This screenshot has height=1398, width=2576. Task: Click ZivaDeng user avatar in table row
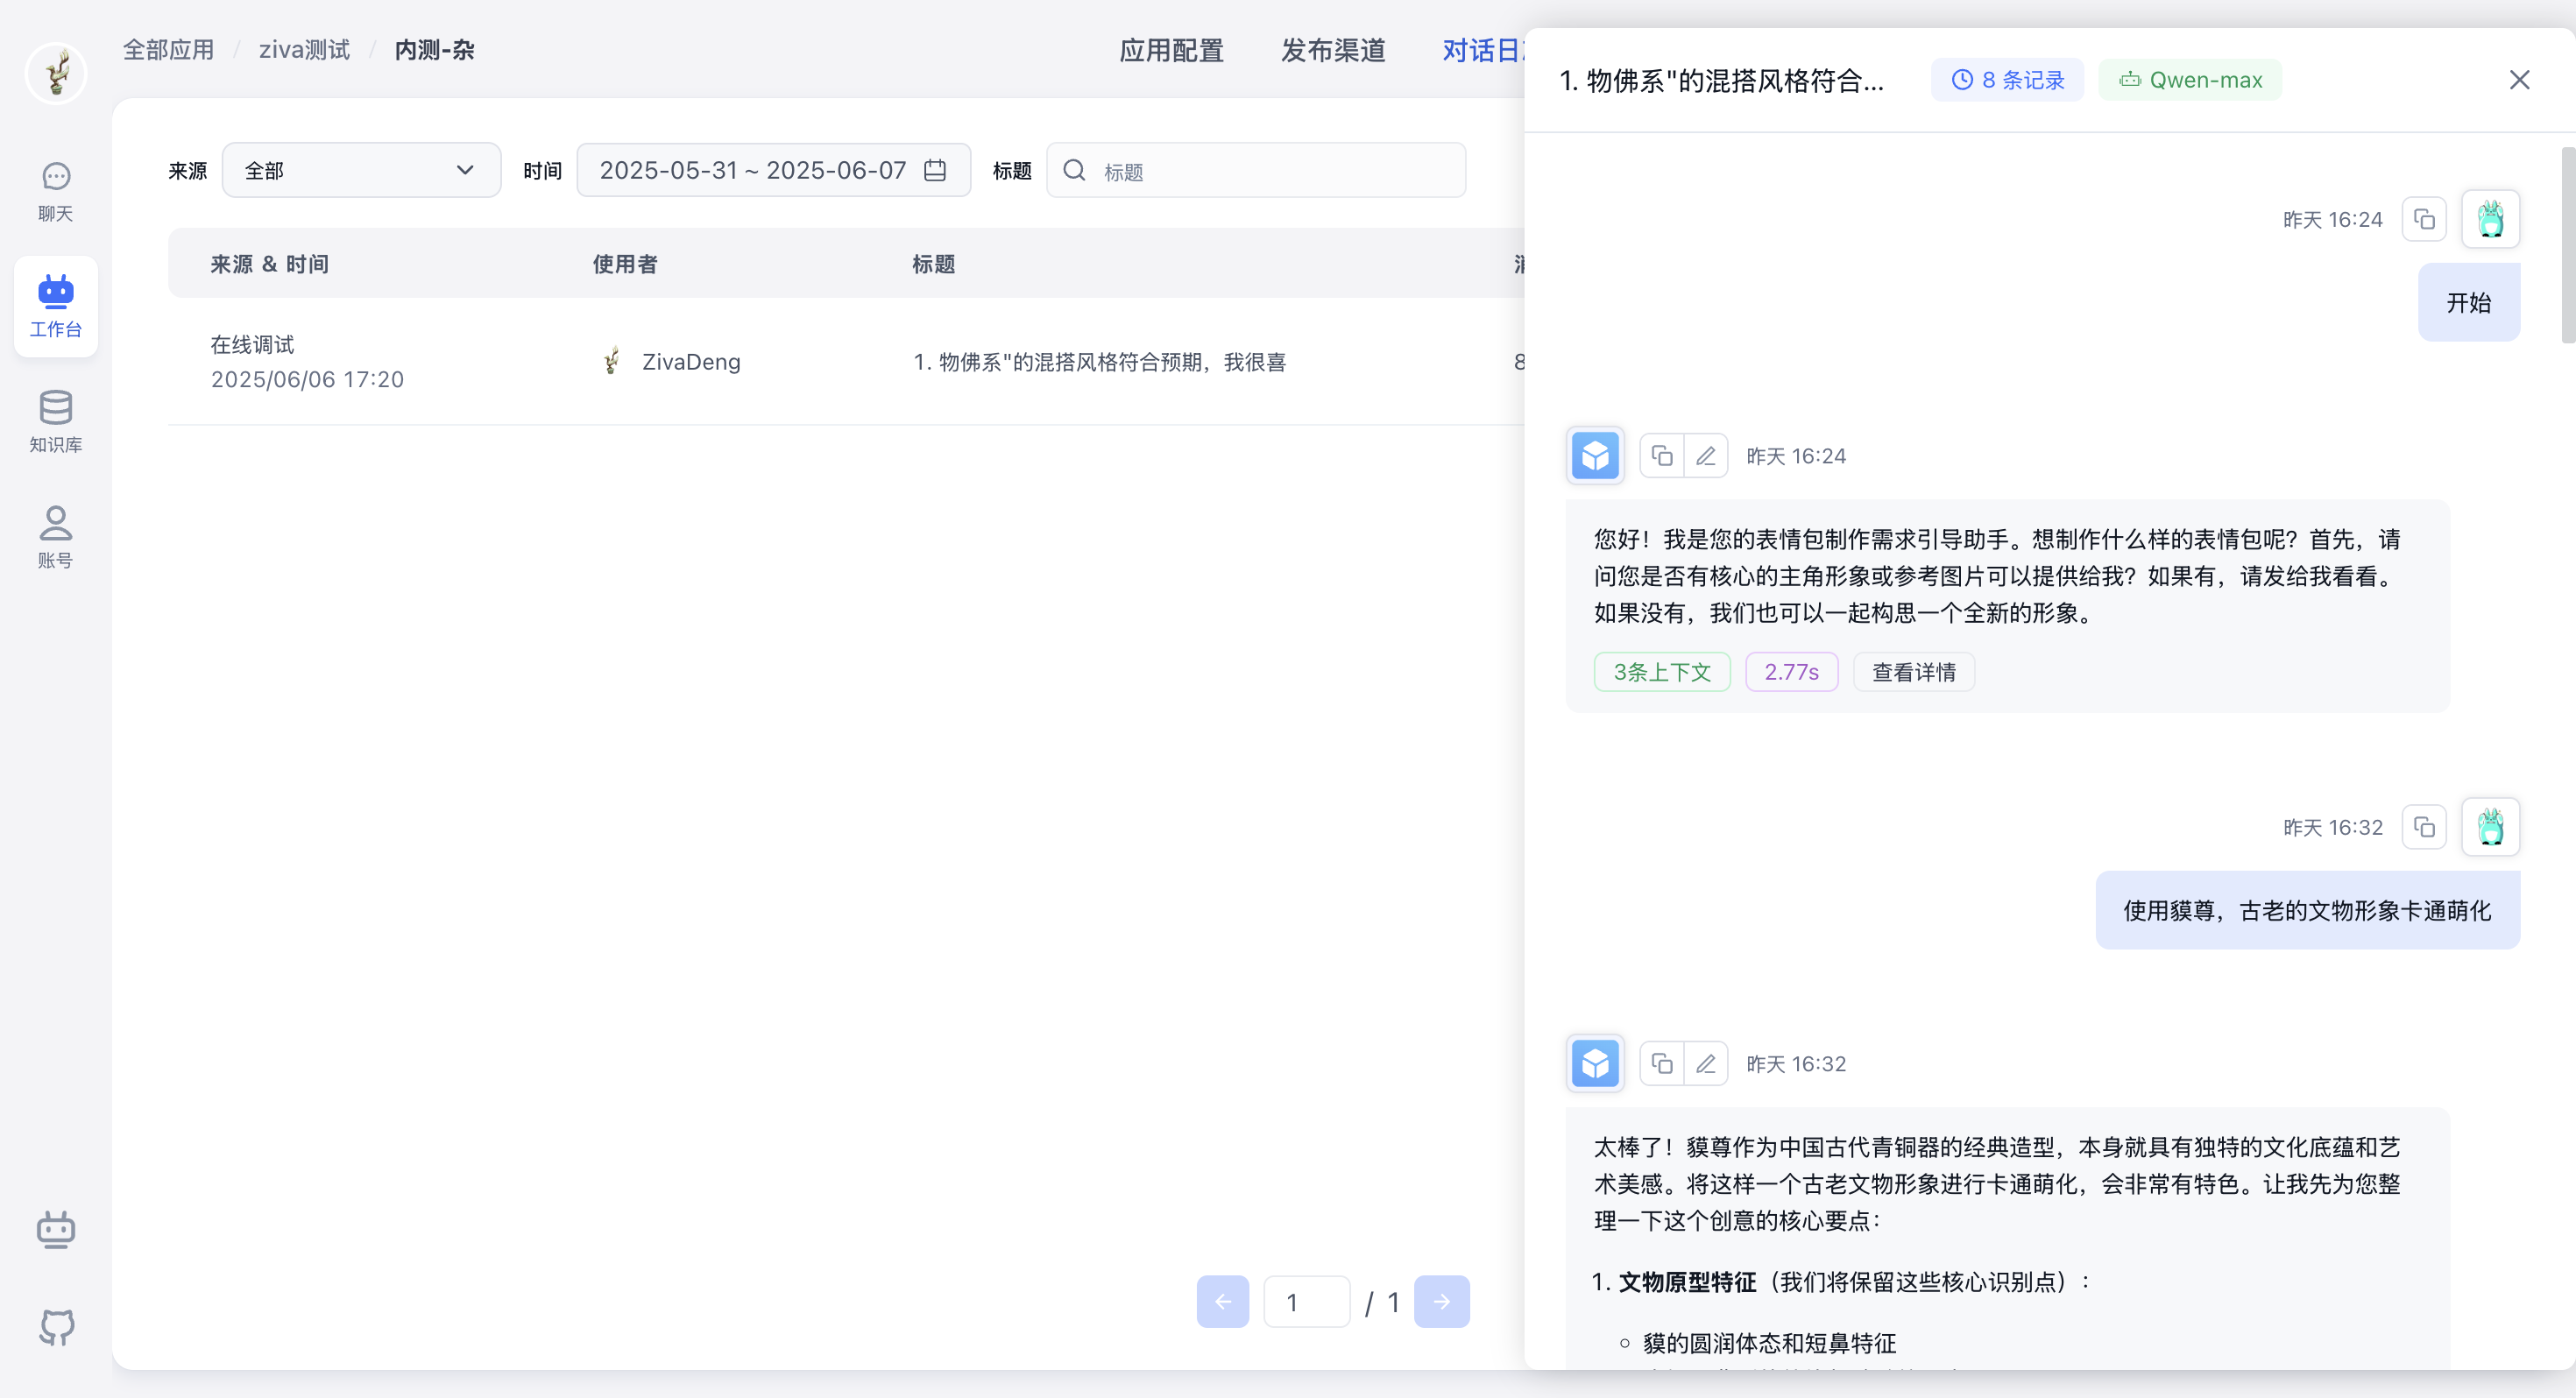[x=611, y=361]
